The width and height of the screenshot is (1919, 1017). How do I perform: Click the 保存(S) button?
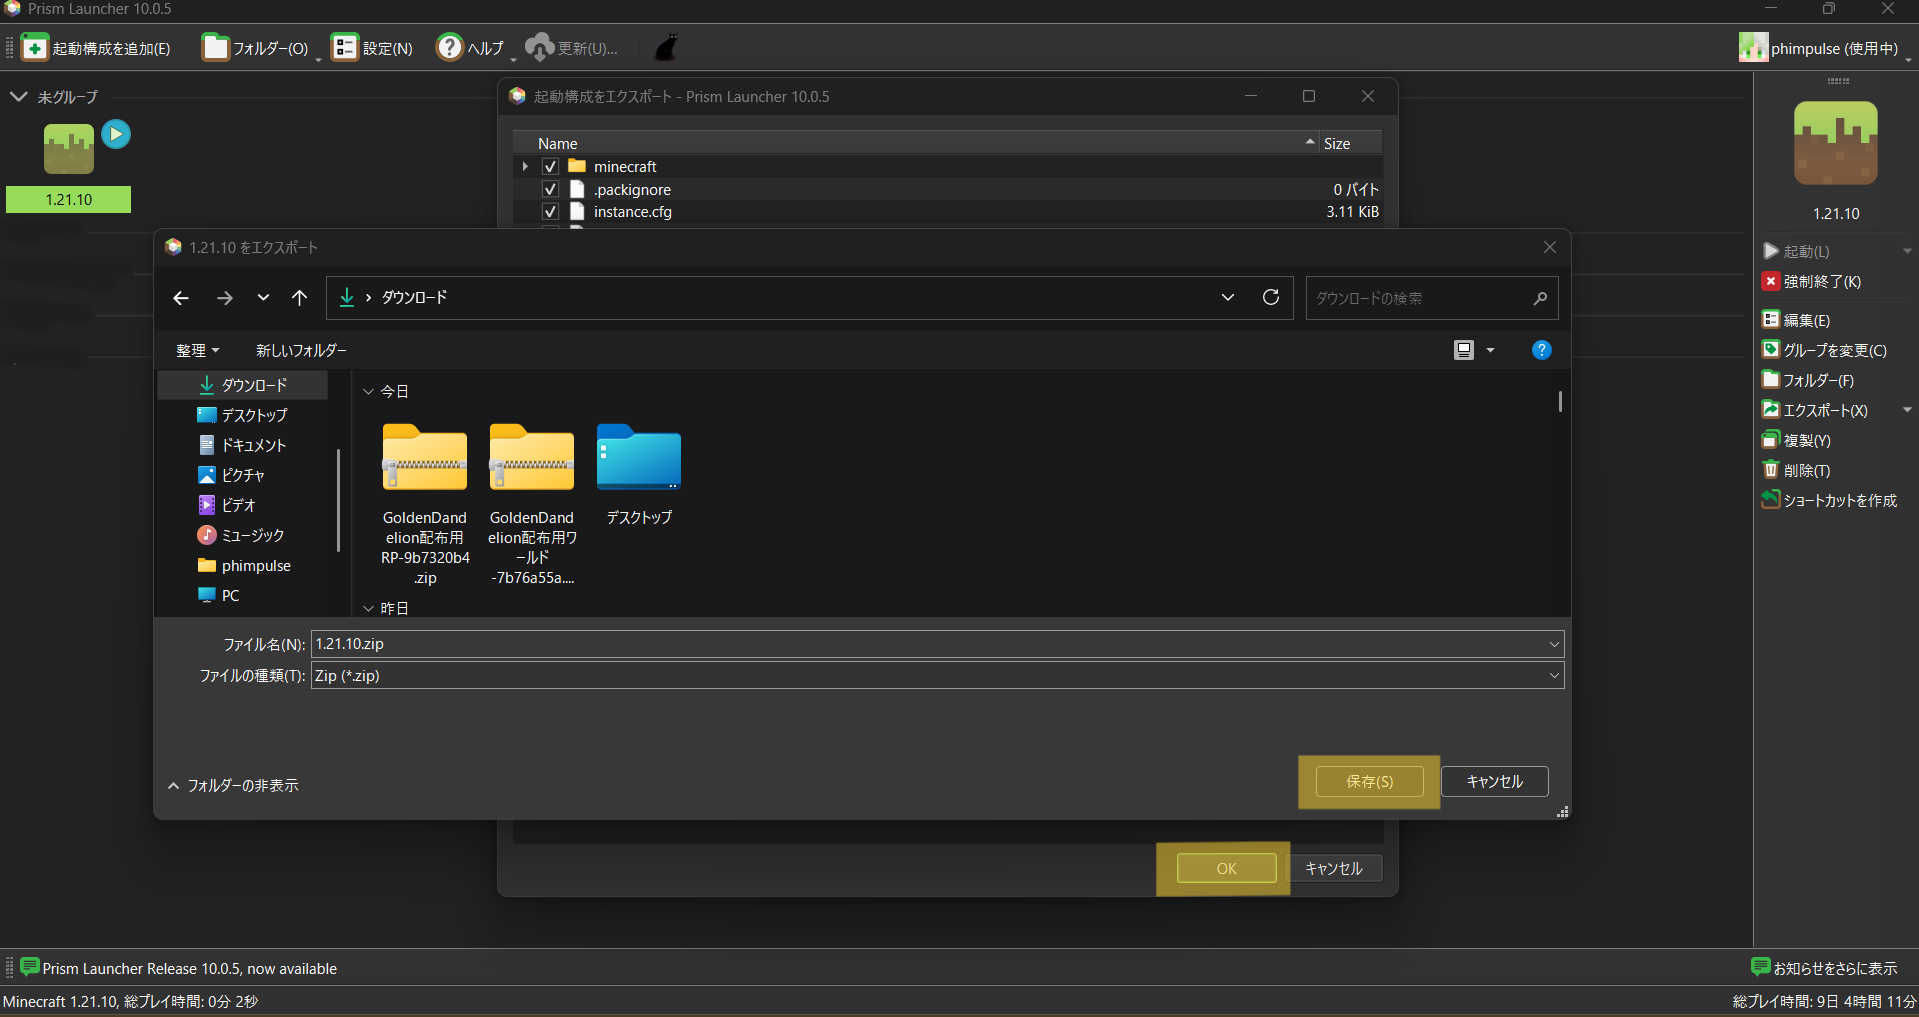(x=1369, y=782)
